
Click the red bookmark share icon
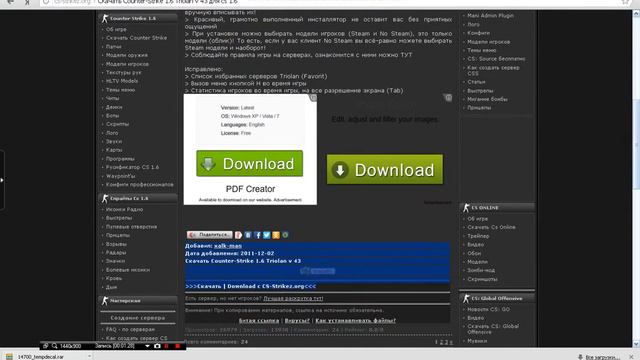tap(238, 235)
